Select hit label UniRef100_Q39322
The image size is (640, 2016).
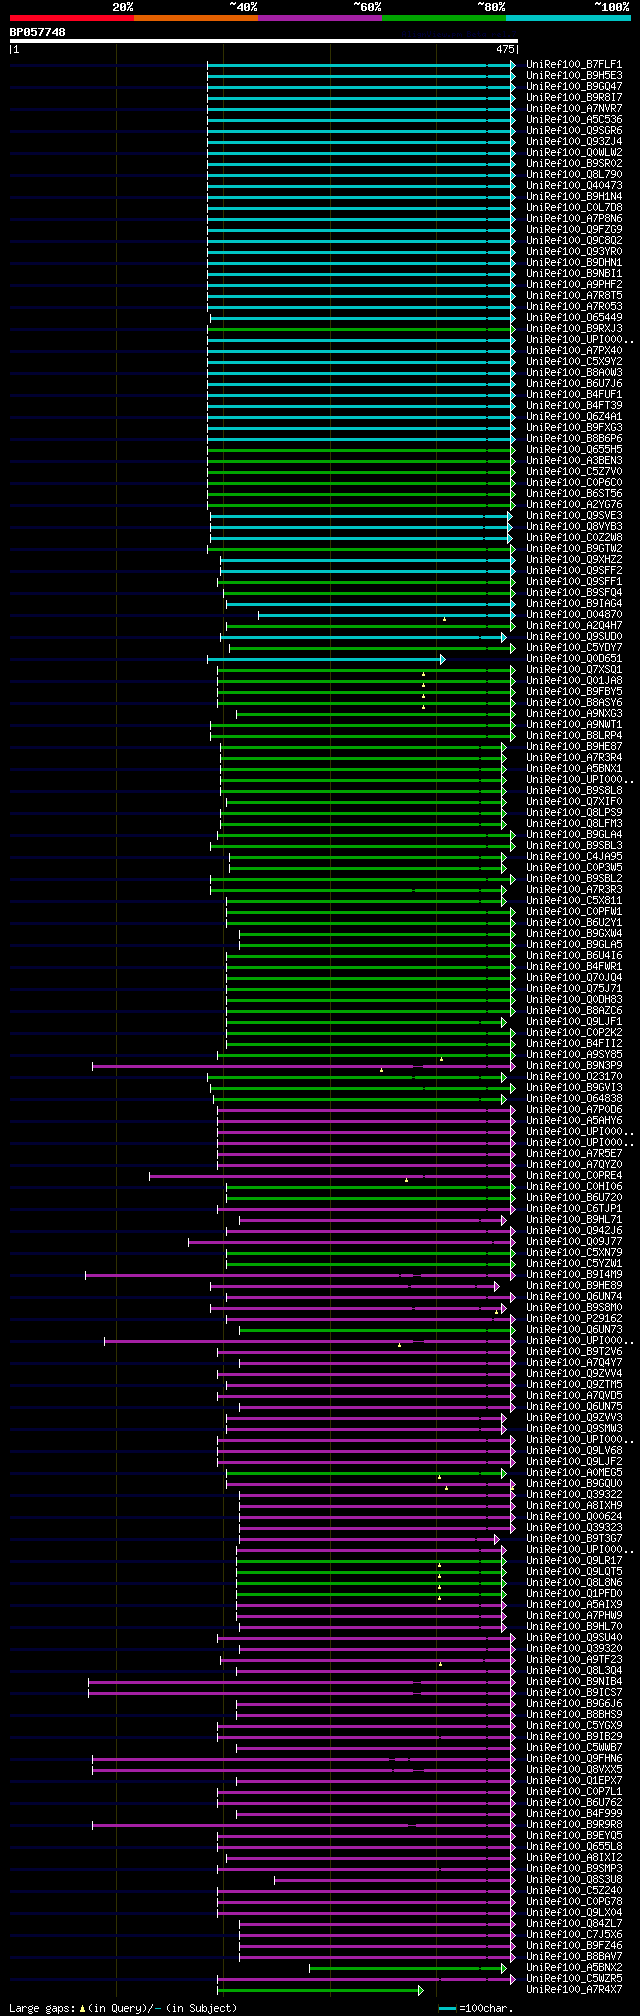[x=574, y=1494]
